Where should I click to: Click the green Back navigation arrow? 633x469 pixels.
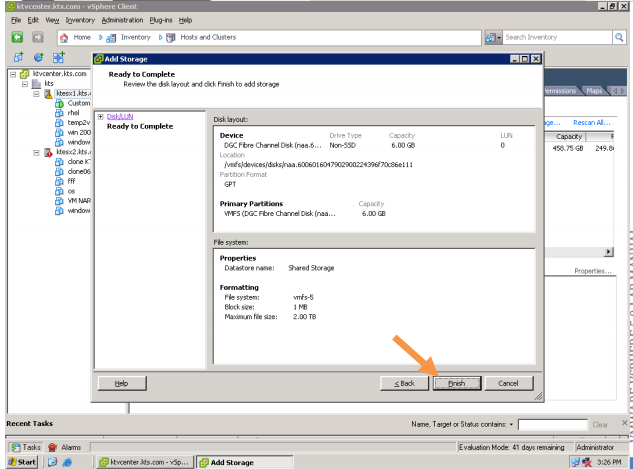[x=17, y=38]
